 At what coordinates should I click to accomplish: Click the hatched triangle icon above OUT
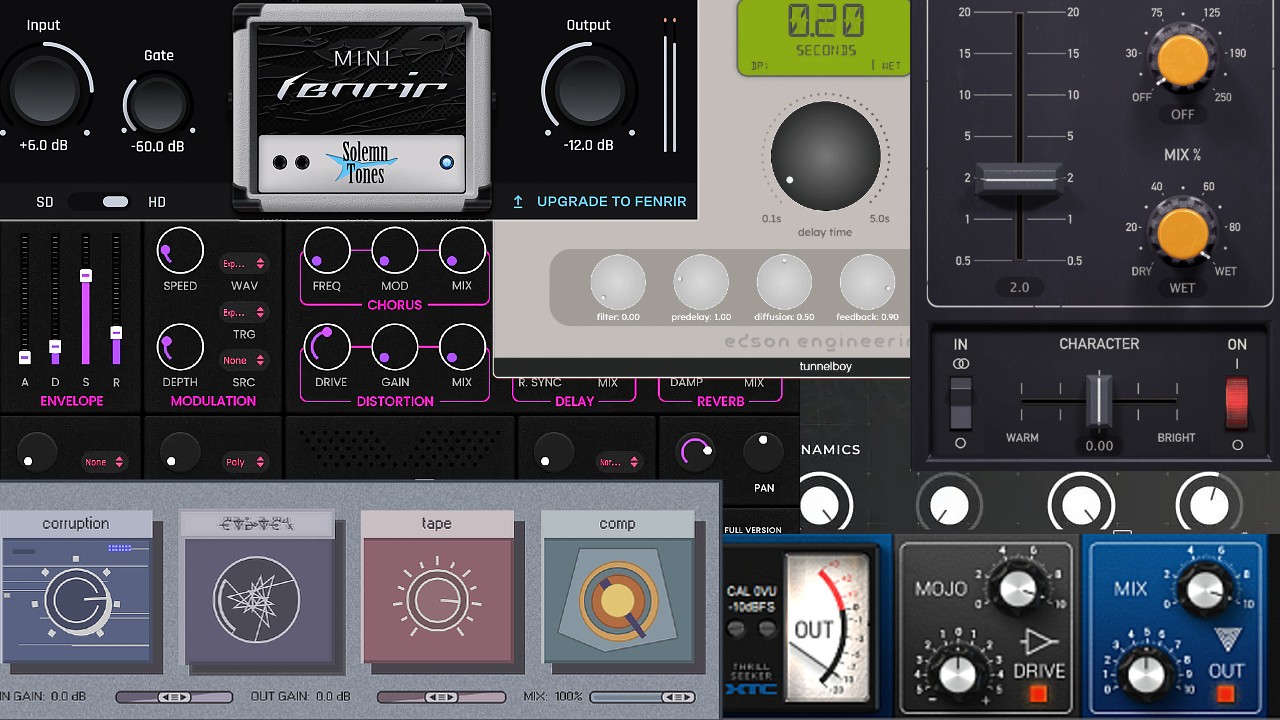[1227, 640]
